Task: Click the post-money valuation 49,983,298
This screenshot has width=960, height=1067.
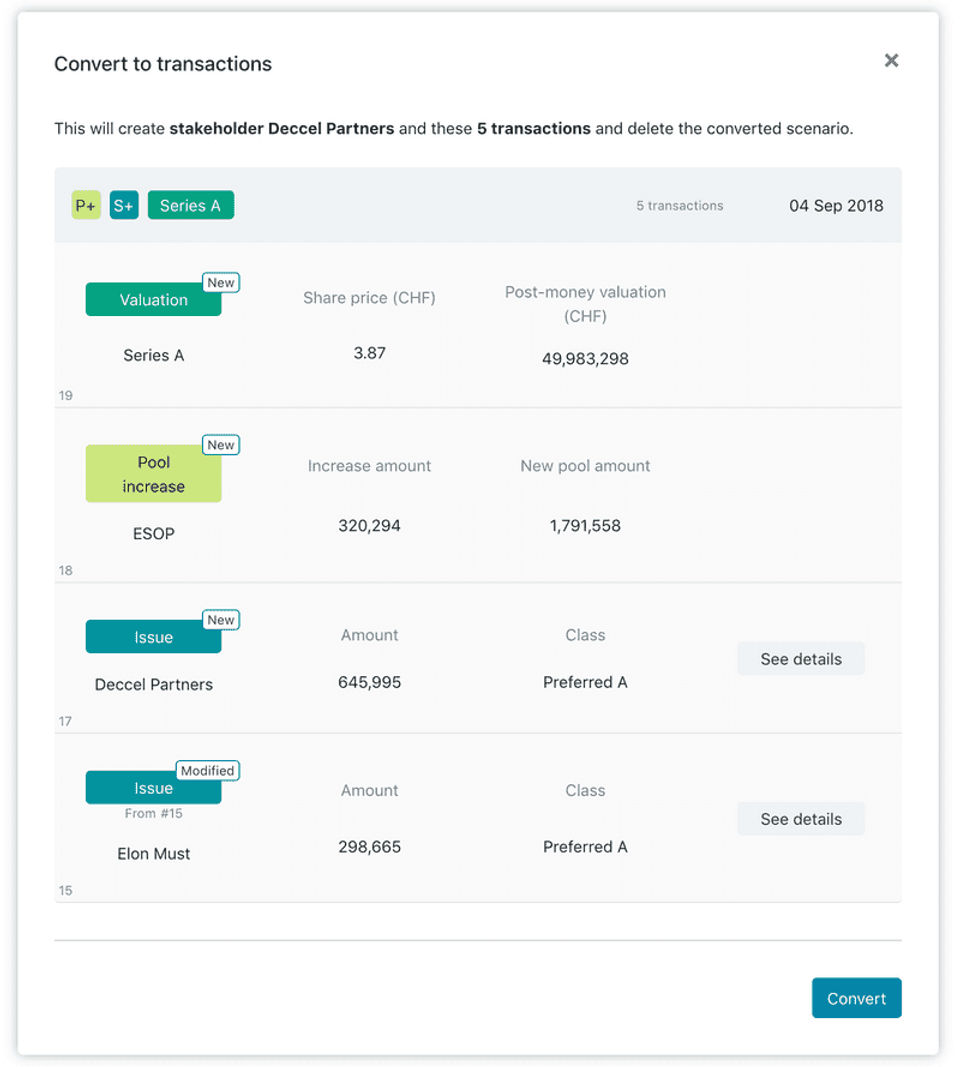Action: [x=585, y=359]
